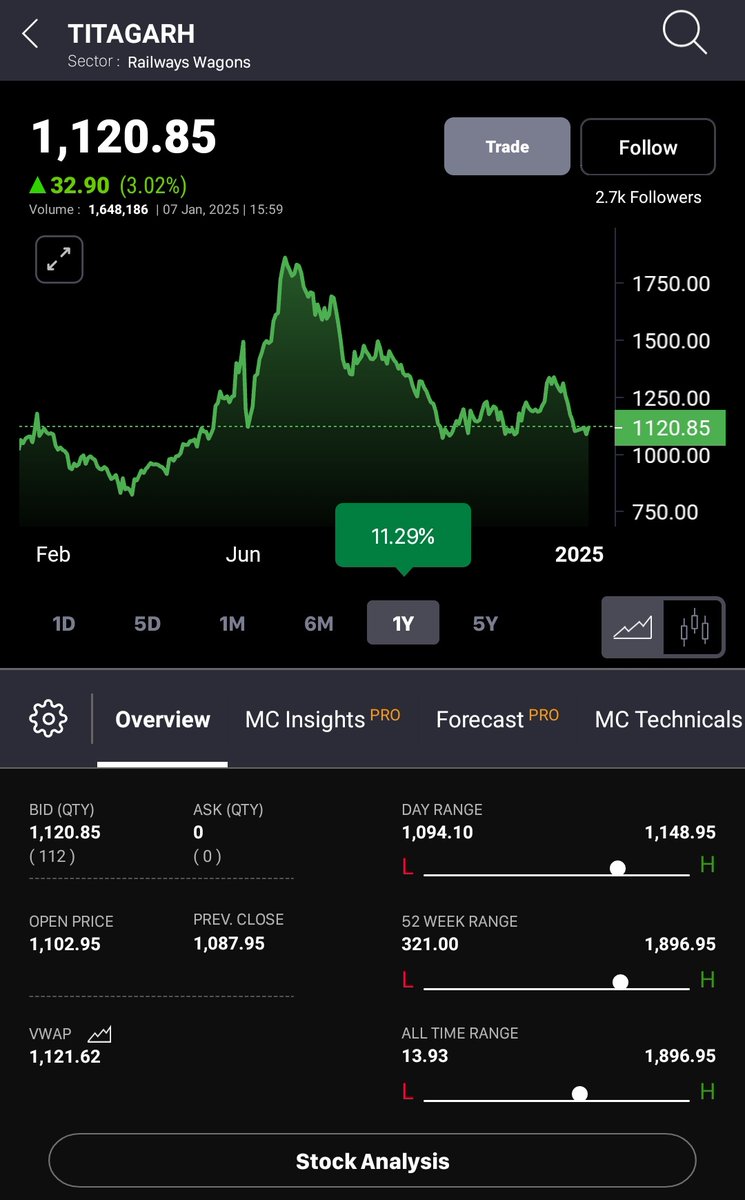Click the TITAGARH stock title
Image resolution: width=745 pixels, height=1200 pixels.
pos(131,33)
